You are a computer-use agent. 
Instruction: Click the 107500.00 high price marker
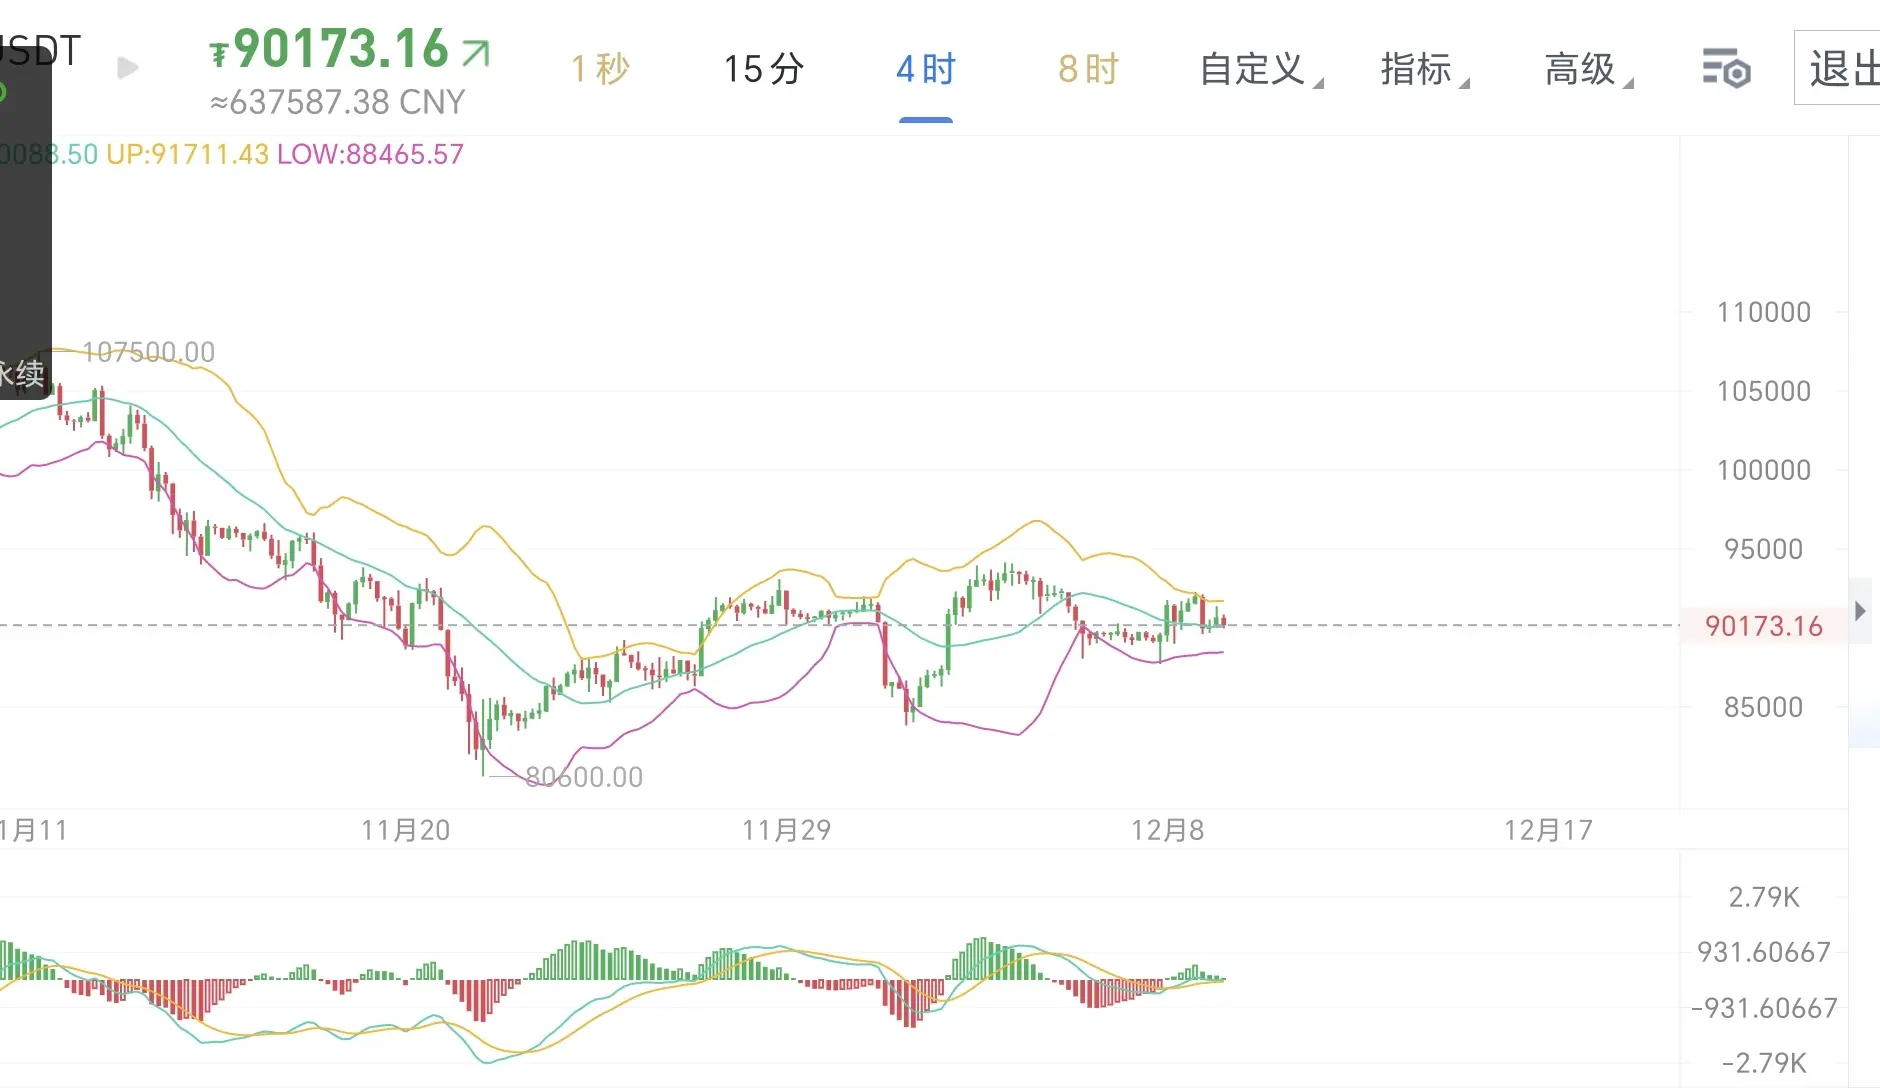click(x=148, y=352)
